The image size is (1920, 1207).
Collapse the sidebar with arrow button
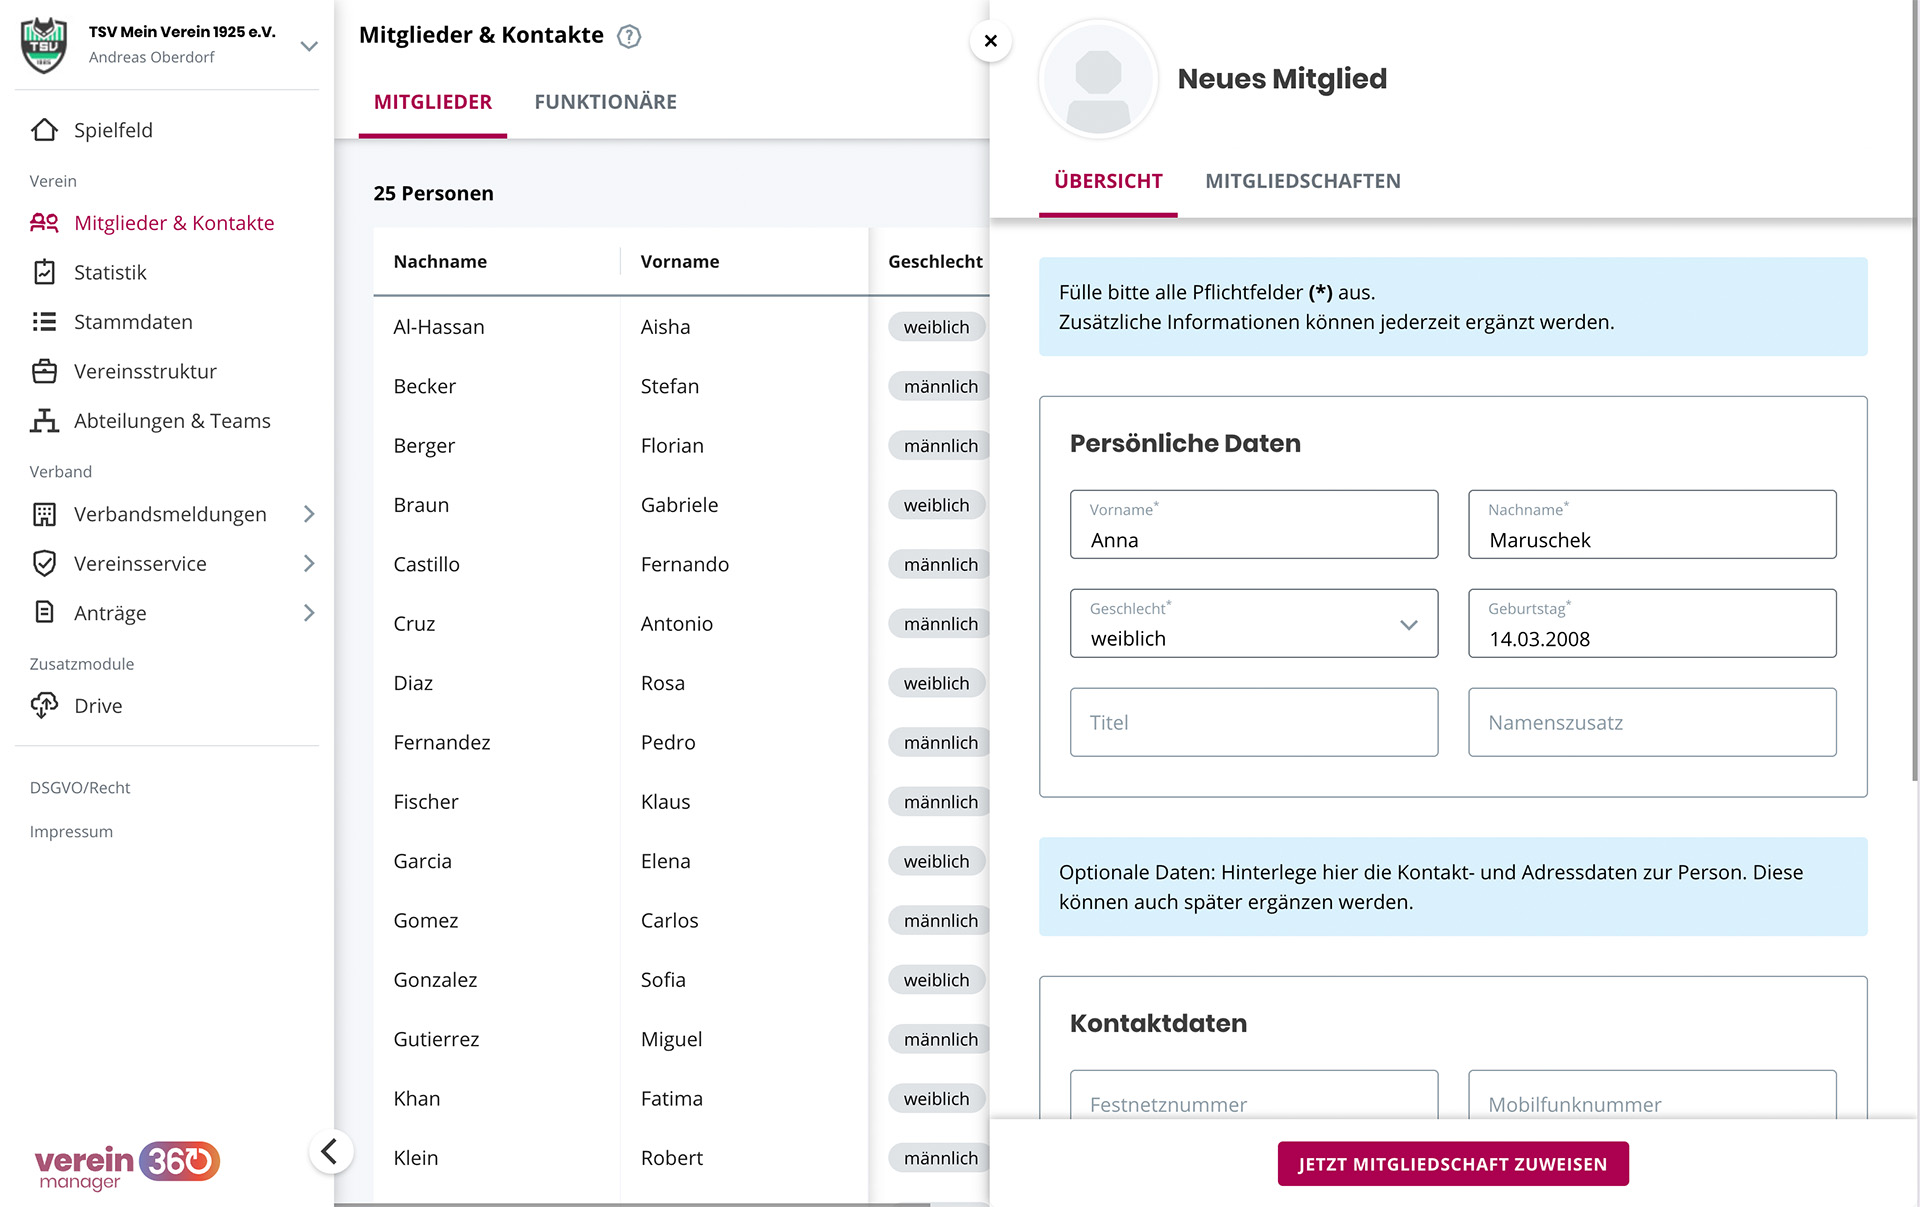pyautogui.click(x=330, y=1152)
